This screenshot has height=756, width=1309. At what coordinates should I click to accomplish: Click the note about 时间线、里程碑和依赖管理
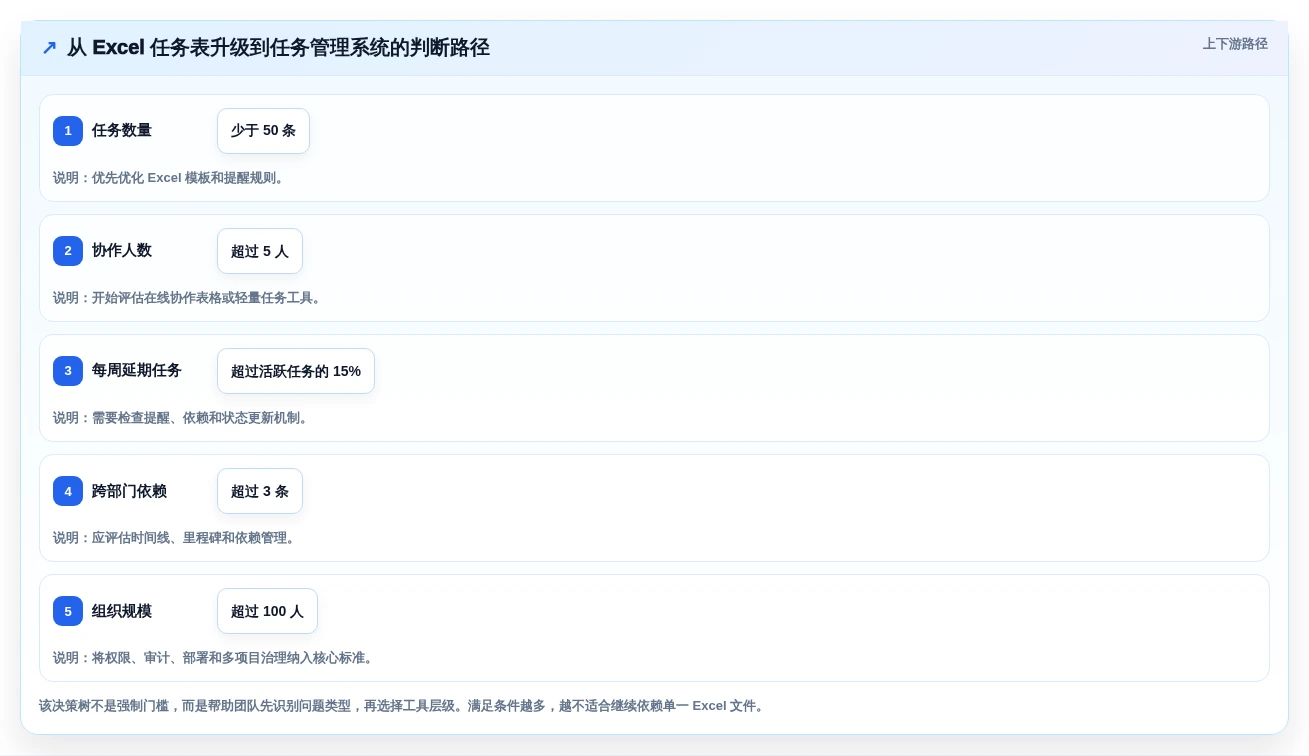tap(176, 538)
